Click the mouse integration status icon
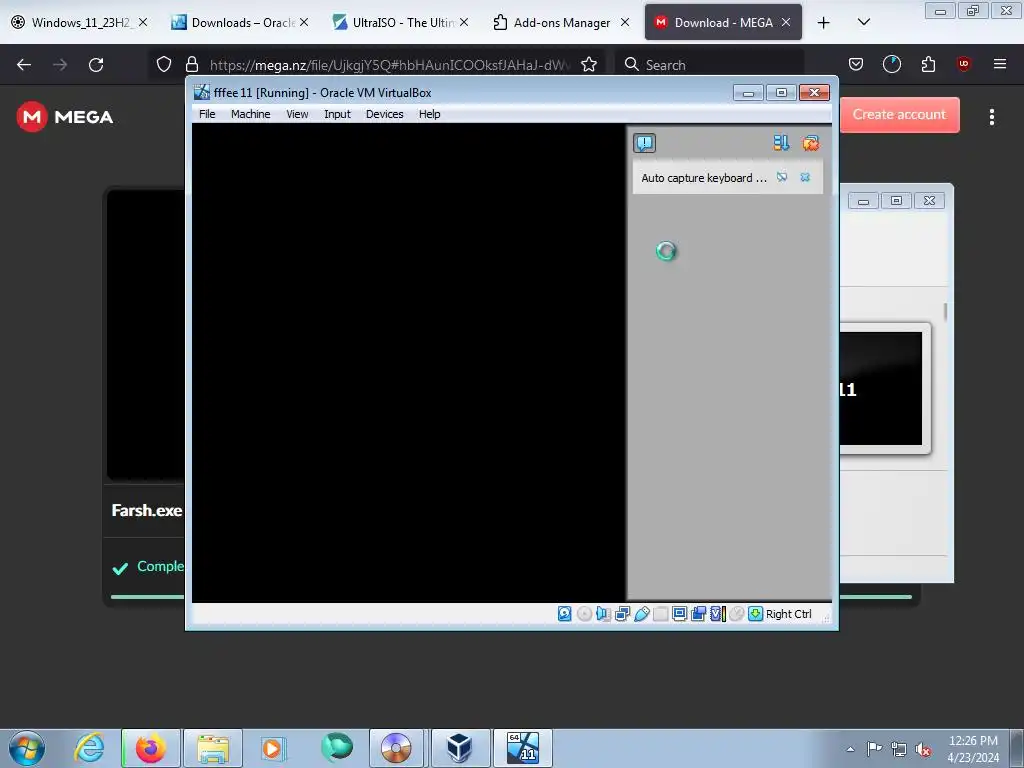Image resolution: width=1024 pixels, height=768 pixels. (737, 614)
